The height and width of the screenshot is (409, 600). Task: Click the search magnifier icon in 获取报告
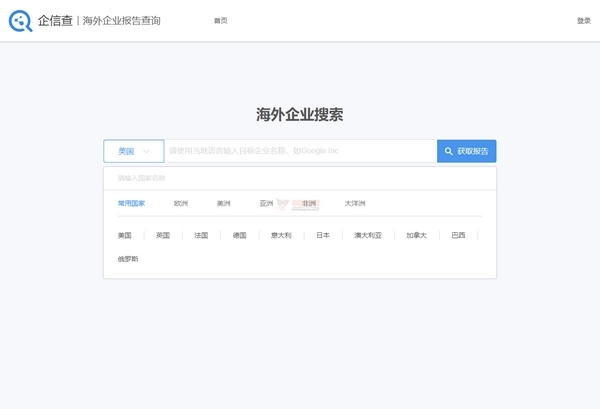pos(448,152)
